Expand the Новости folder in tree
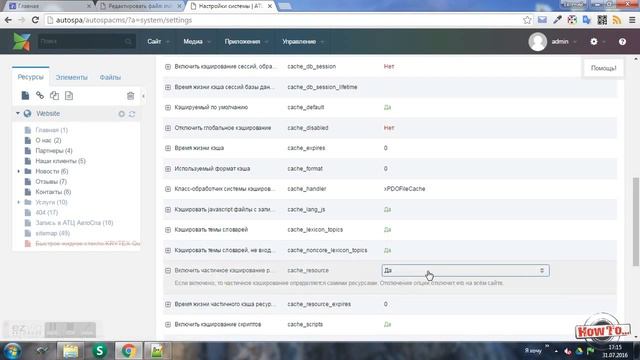The image size is (640, 360). pos(19,171)
